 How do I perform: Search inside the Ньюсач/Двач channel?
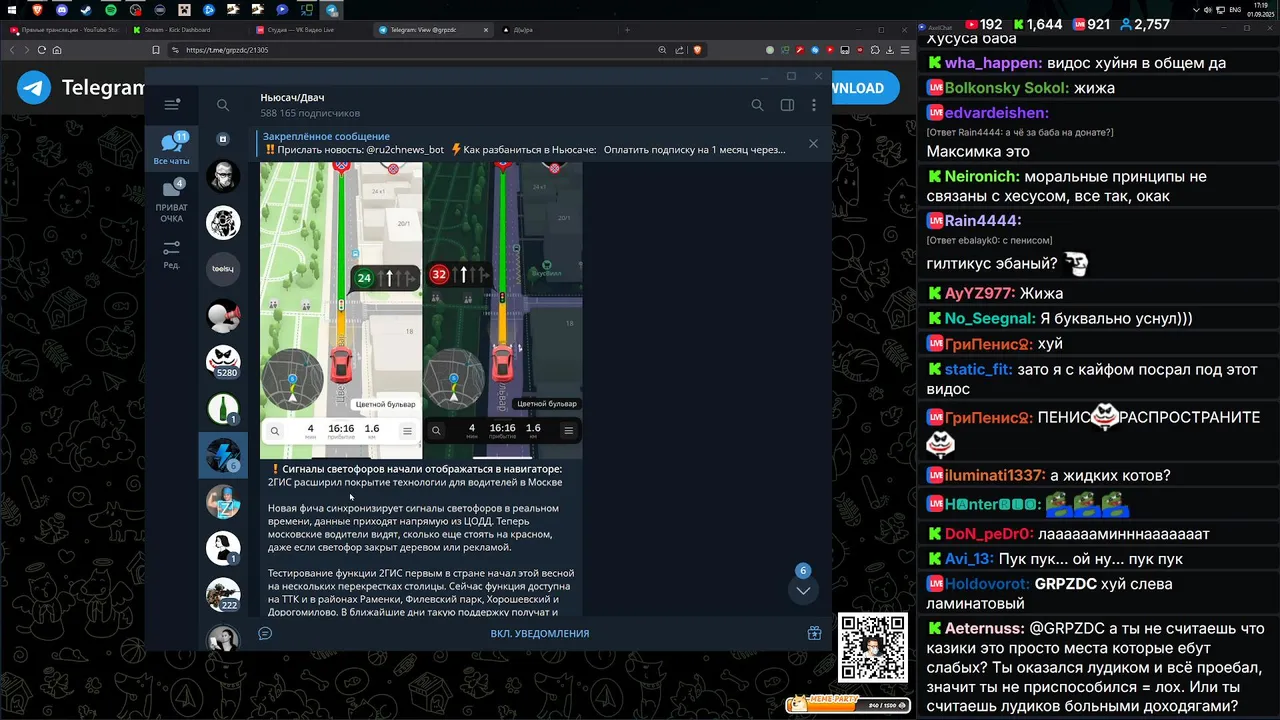[757, 105]
